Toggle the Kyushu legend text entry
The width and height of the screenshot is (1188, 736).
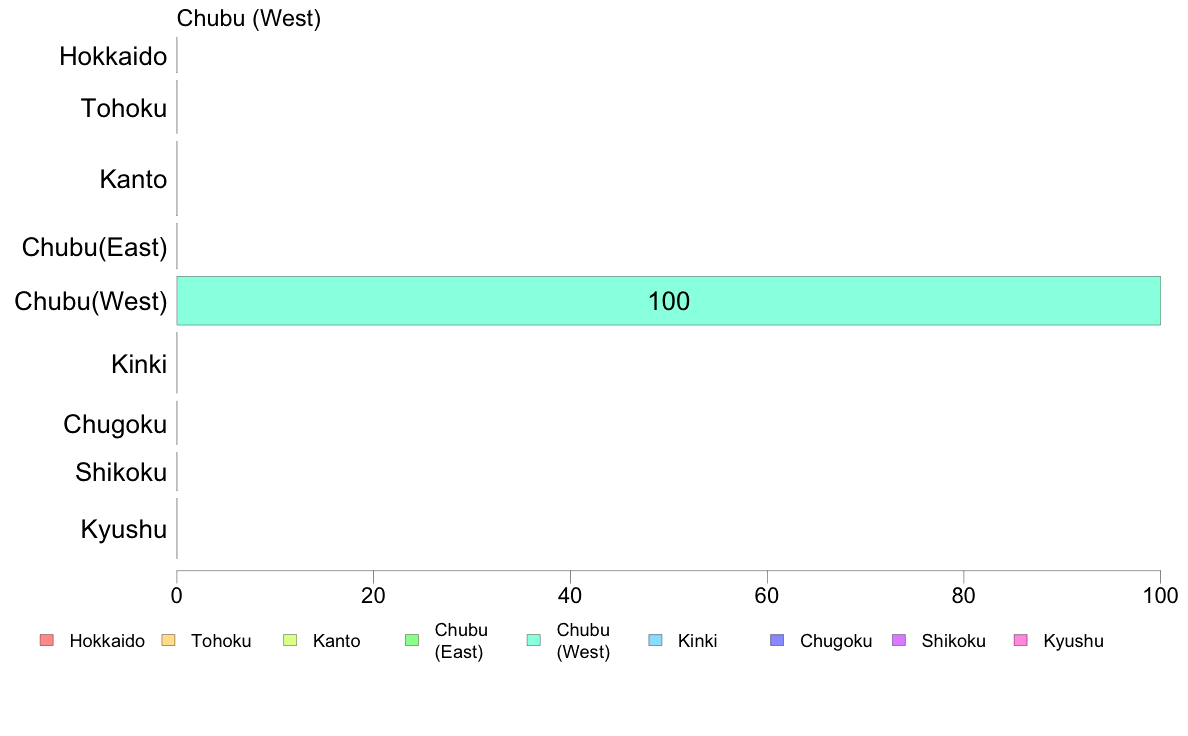pyautogui.click(x=1073, y=641)
